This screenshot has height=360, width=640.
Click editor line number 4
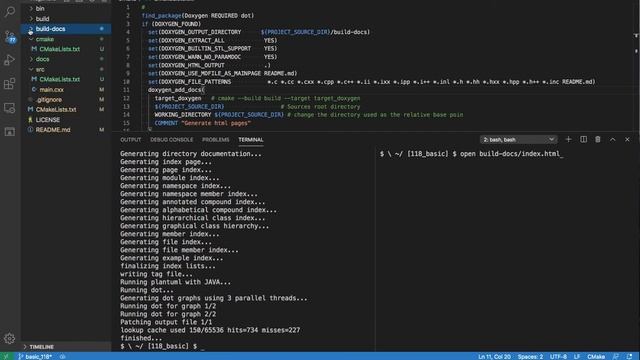point(128,32)
